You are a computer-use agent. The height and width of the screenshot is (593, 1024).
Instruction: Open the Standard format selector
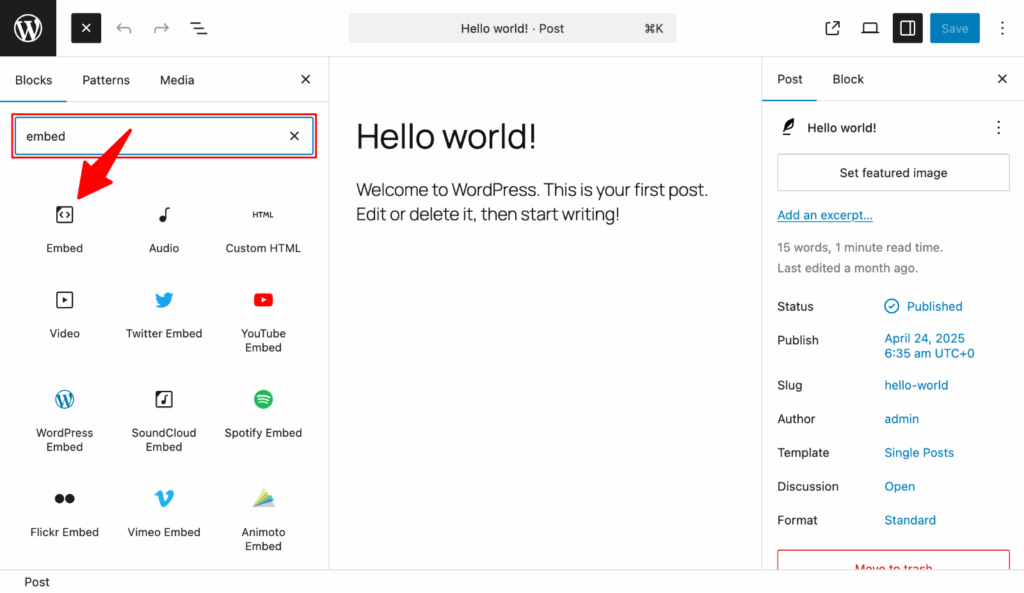point(909,520)
